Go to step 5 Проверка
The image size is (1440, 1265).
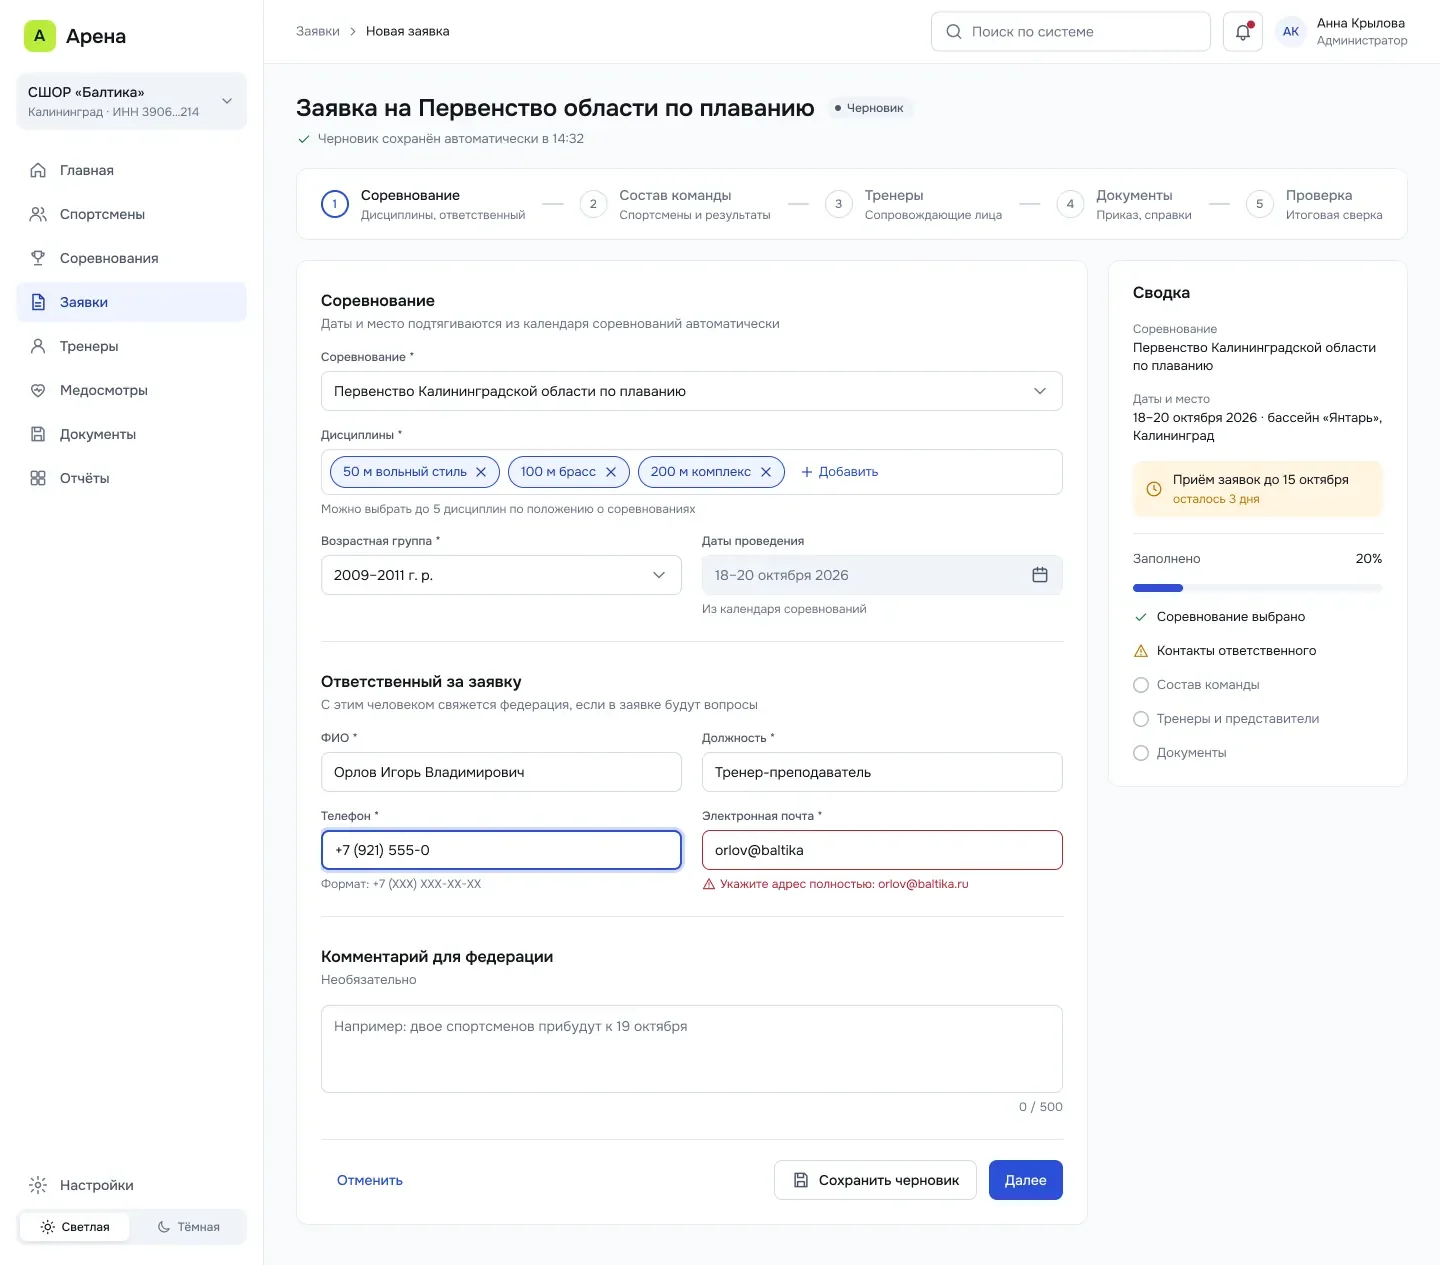click(1315, 204)
